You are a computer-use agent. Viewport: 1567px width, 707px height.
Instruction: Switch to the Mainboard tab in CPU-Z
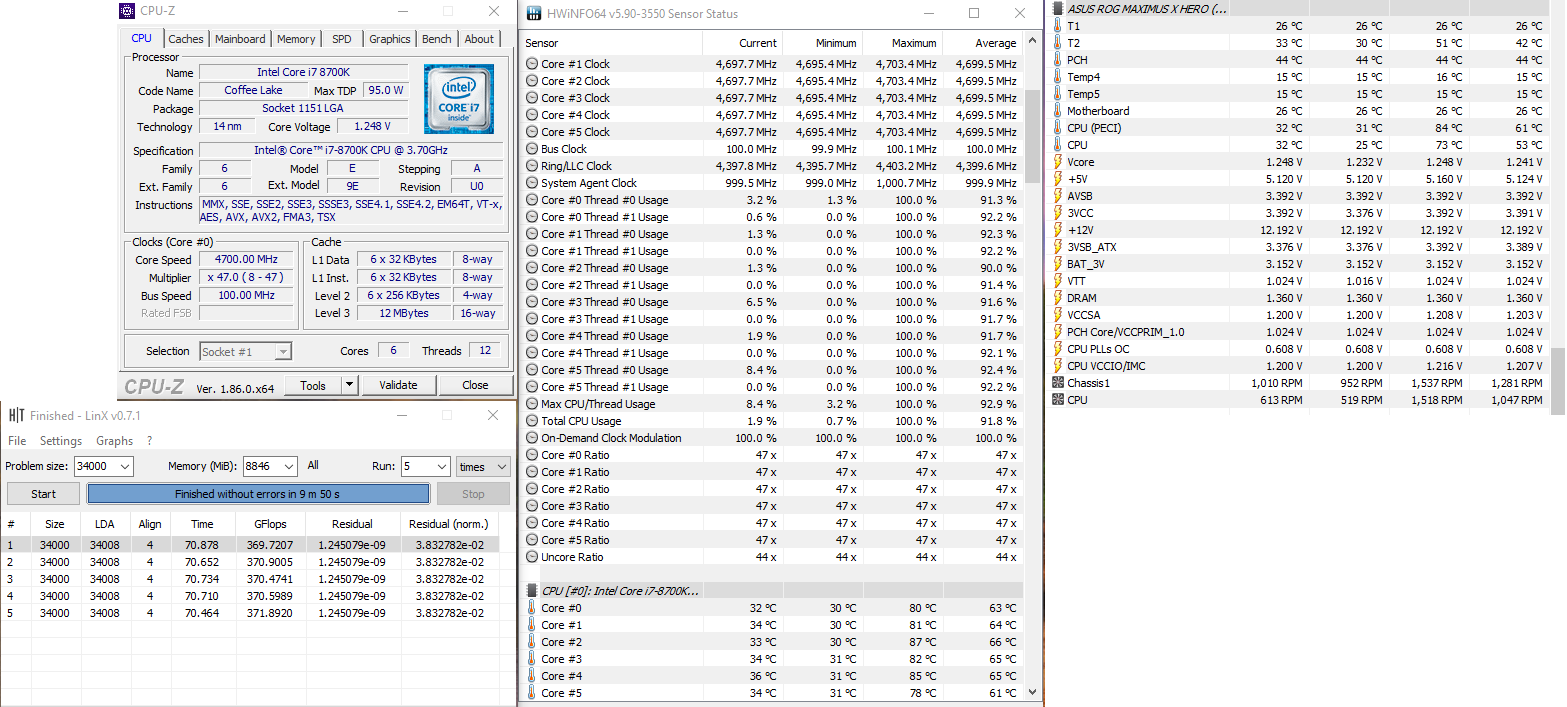[x=240, y=39]
